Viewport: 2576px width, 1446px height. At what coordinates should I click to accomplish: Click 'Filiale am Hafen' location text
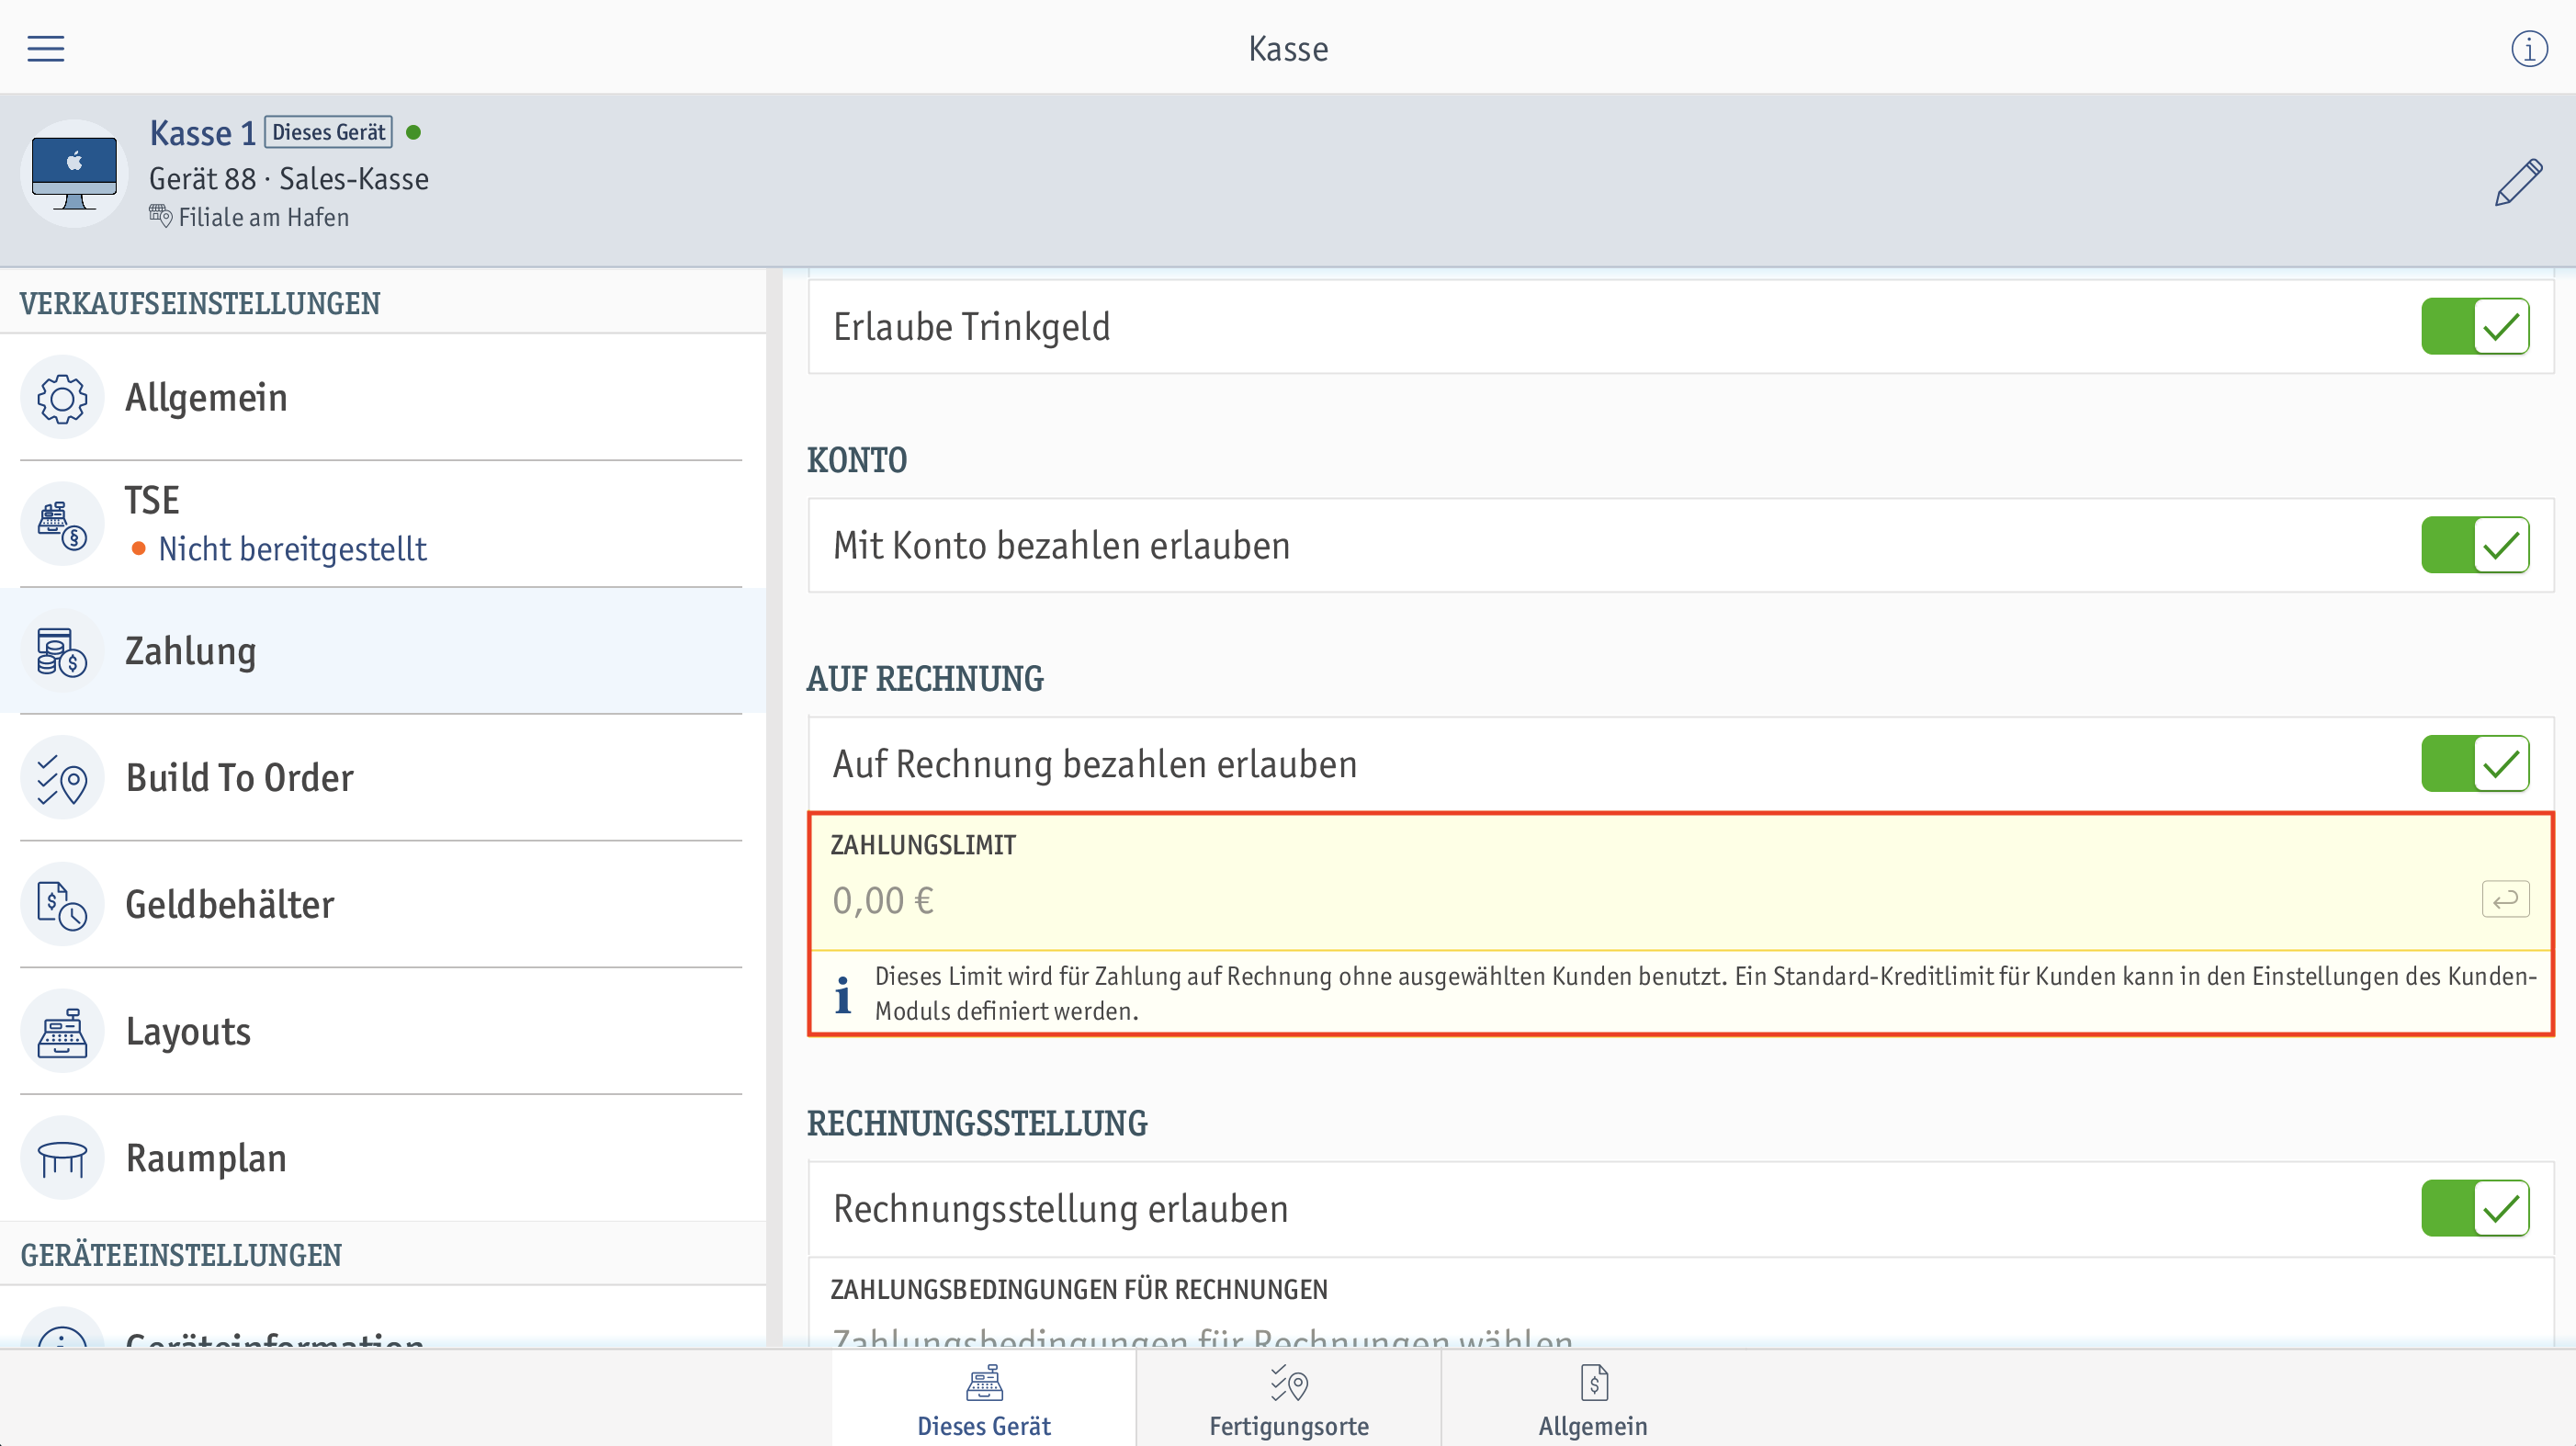pos(264,217)
